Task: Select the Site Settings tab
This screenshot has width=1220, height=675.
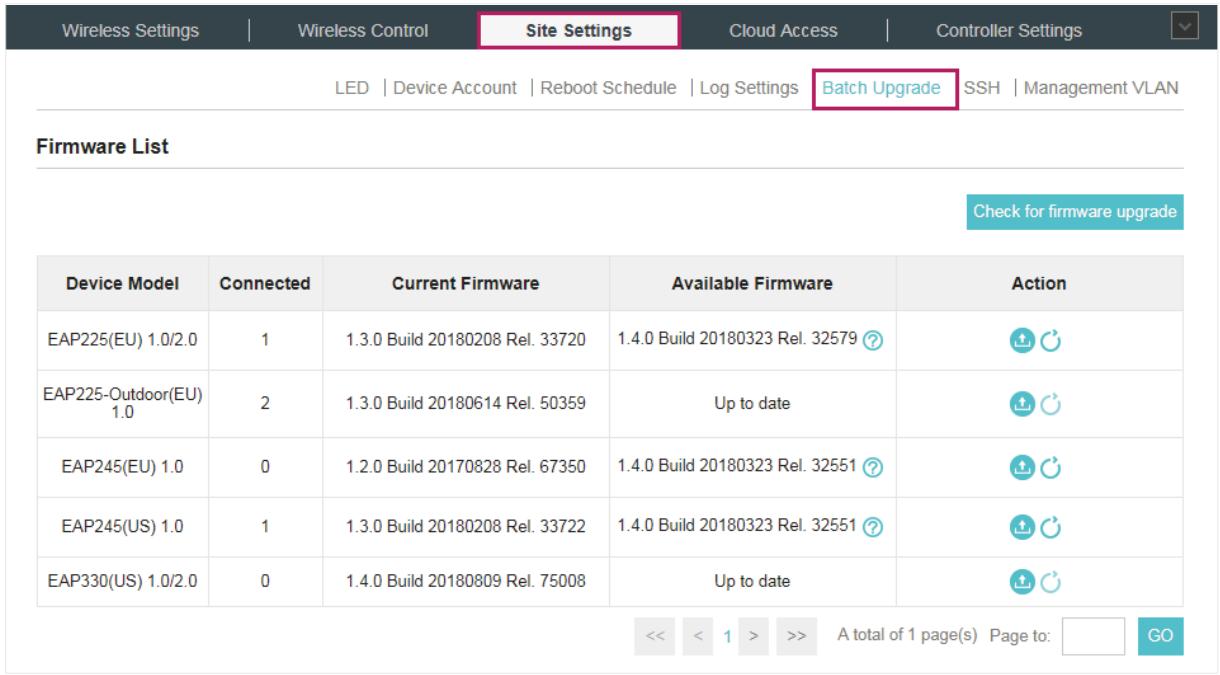Action: pyautogui.click(x=579, y=30)
